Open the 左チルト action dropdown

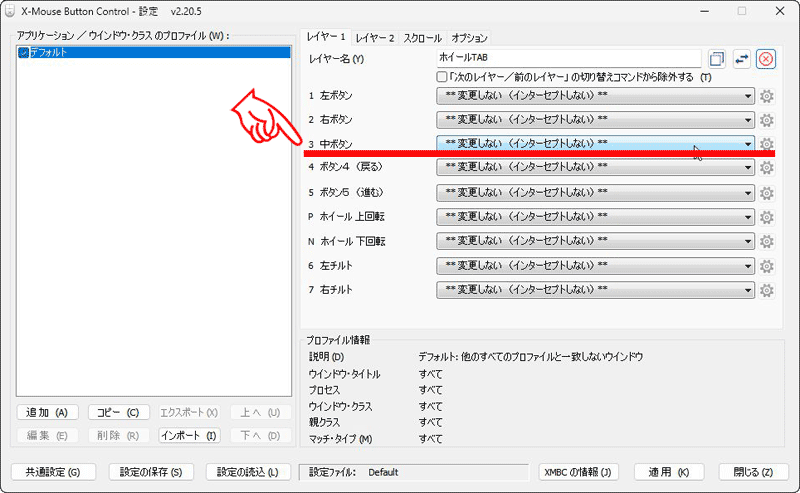pos(595,266)
